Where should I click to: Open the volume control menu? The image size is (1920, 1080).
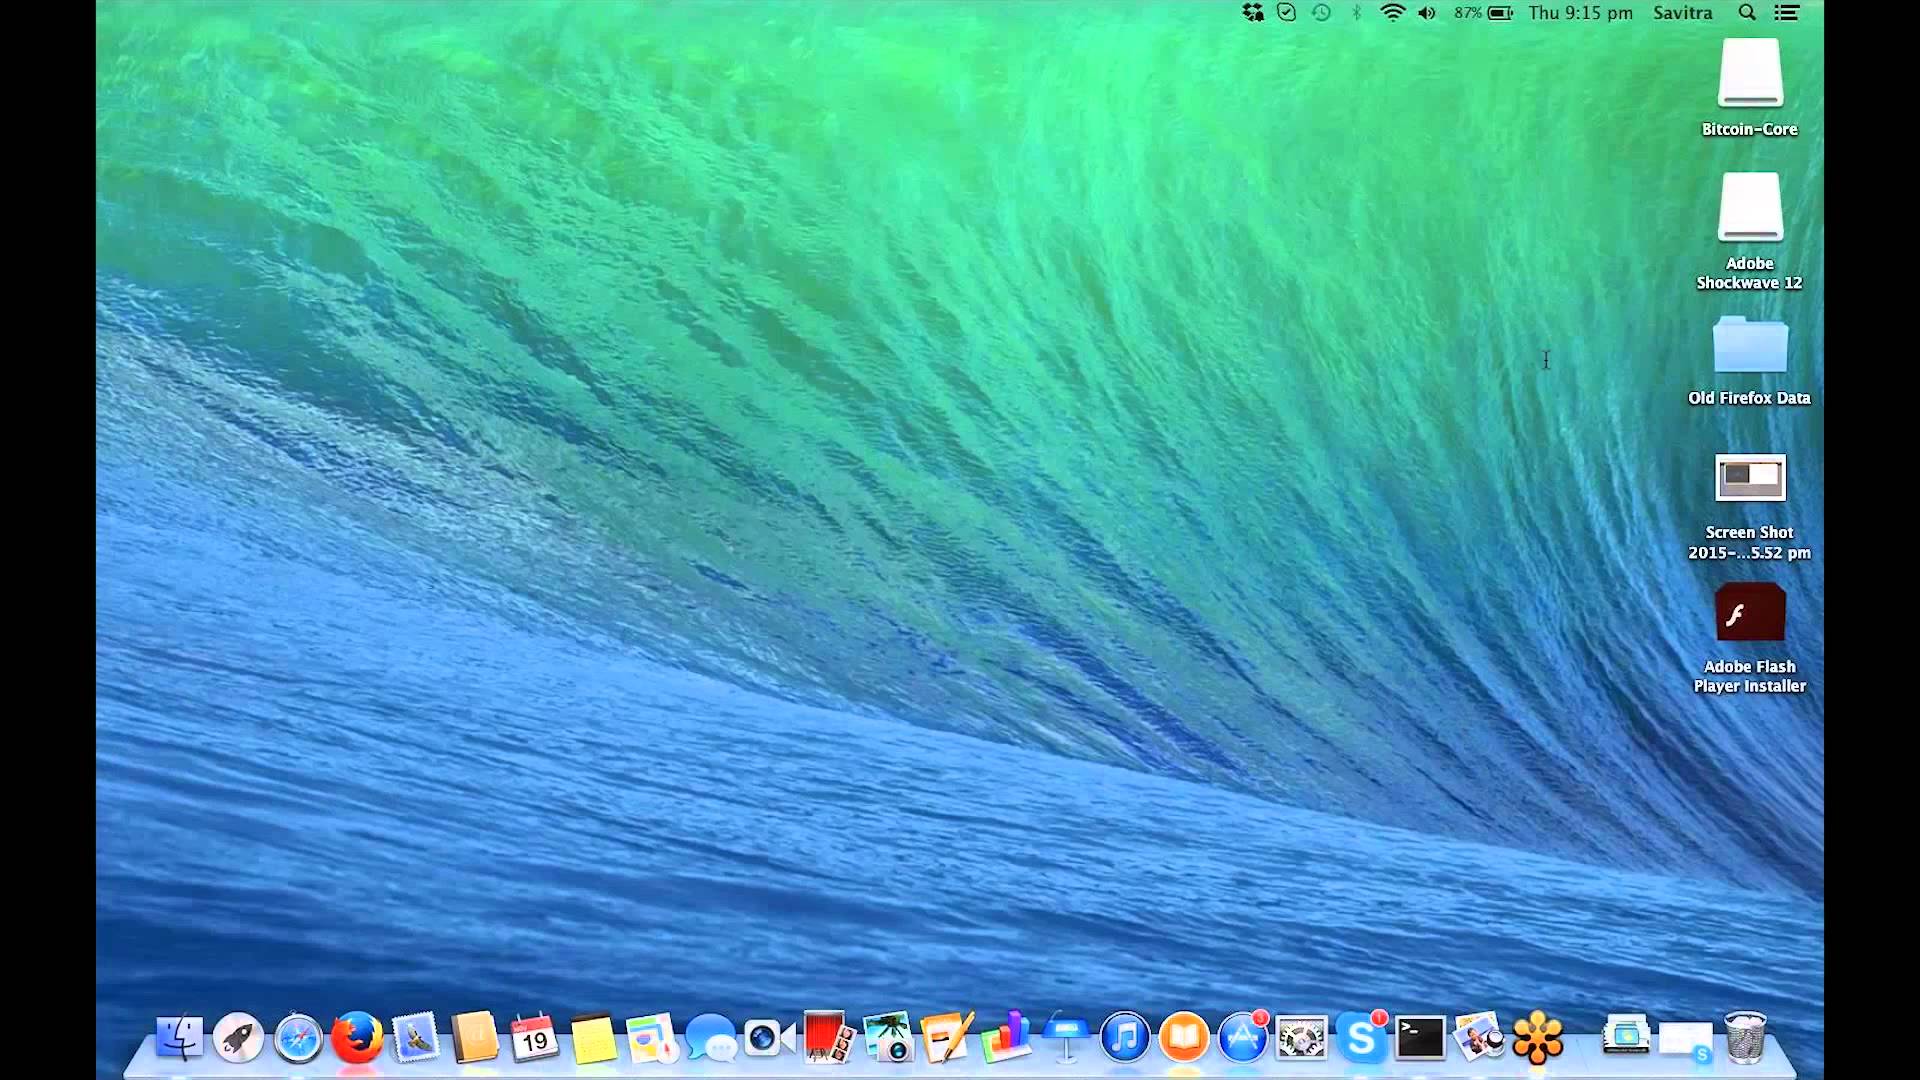coord(1427,13)
